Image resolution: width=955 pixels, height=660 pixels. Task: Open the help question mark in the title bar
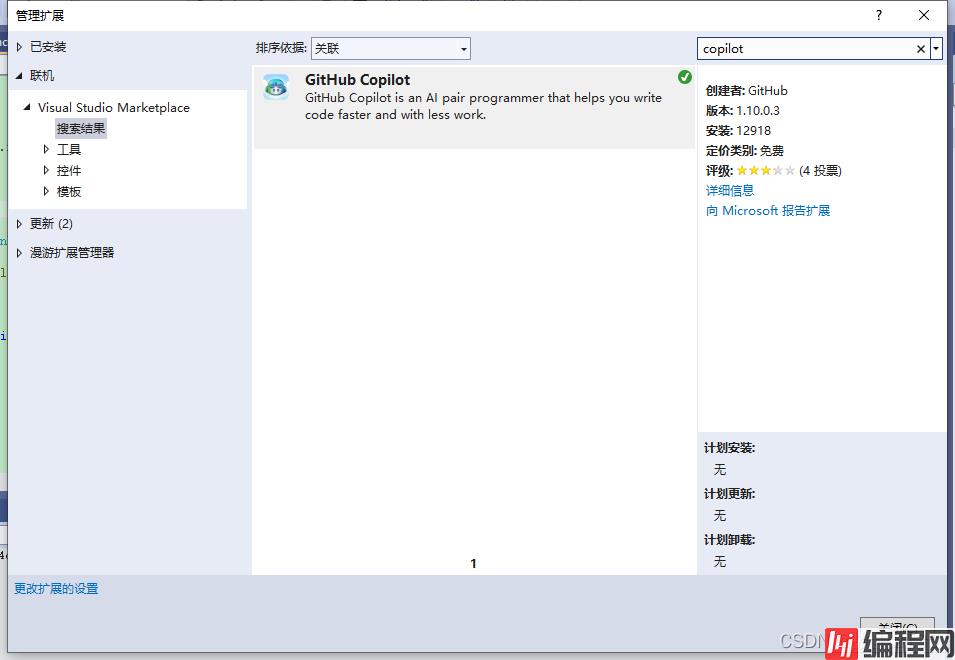[x=878, y=15]
